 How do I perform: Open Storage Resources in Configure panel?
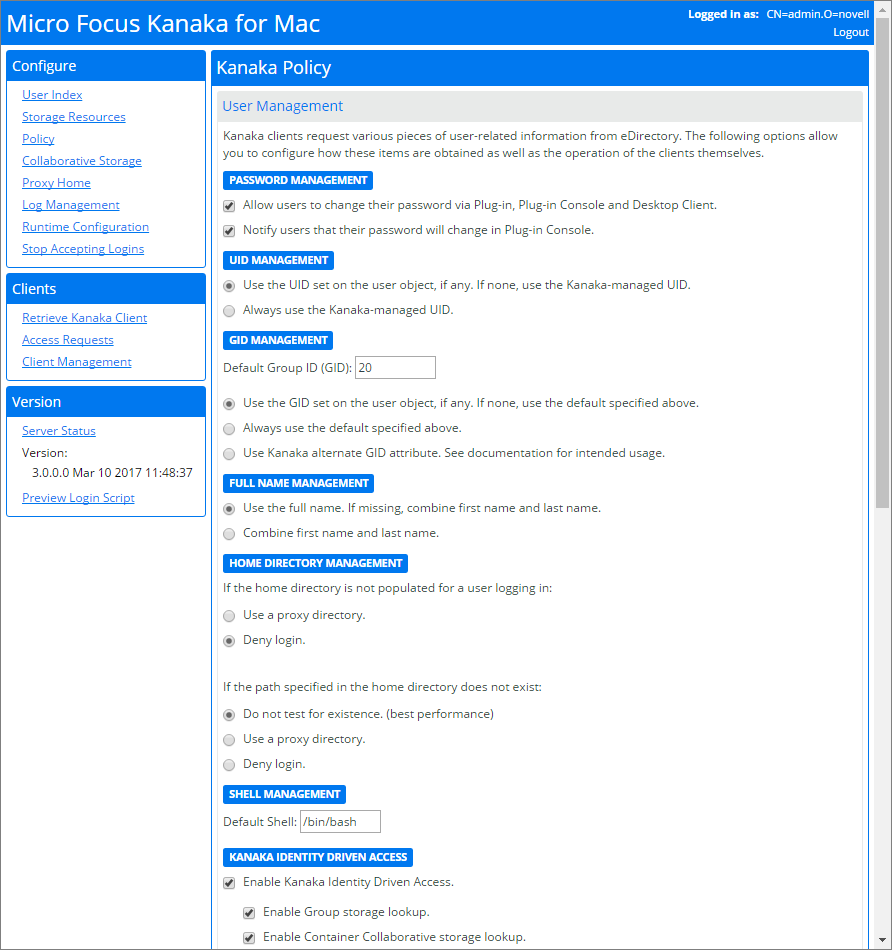point(74,116)
